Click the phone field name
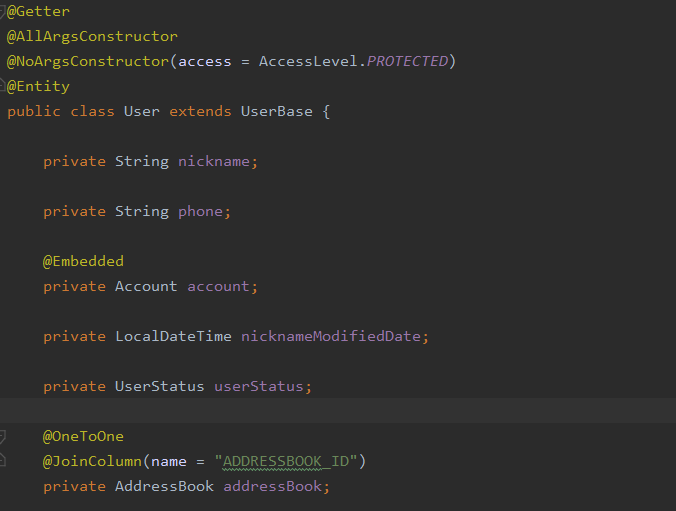The height and width of the screenshot is (511, 676). tap(200, 212)
